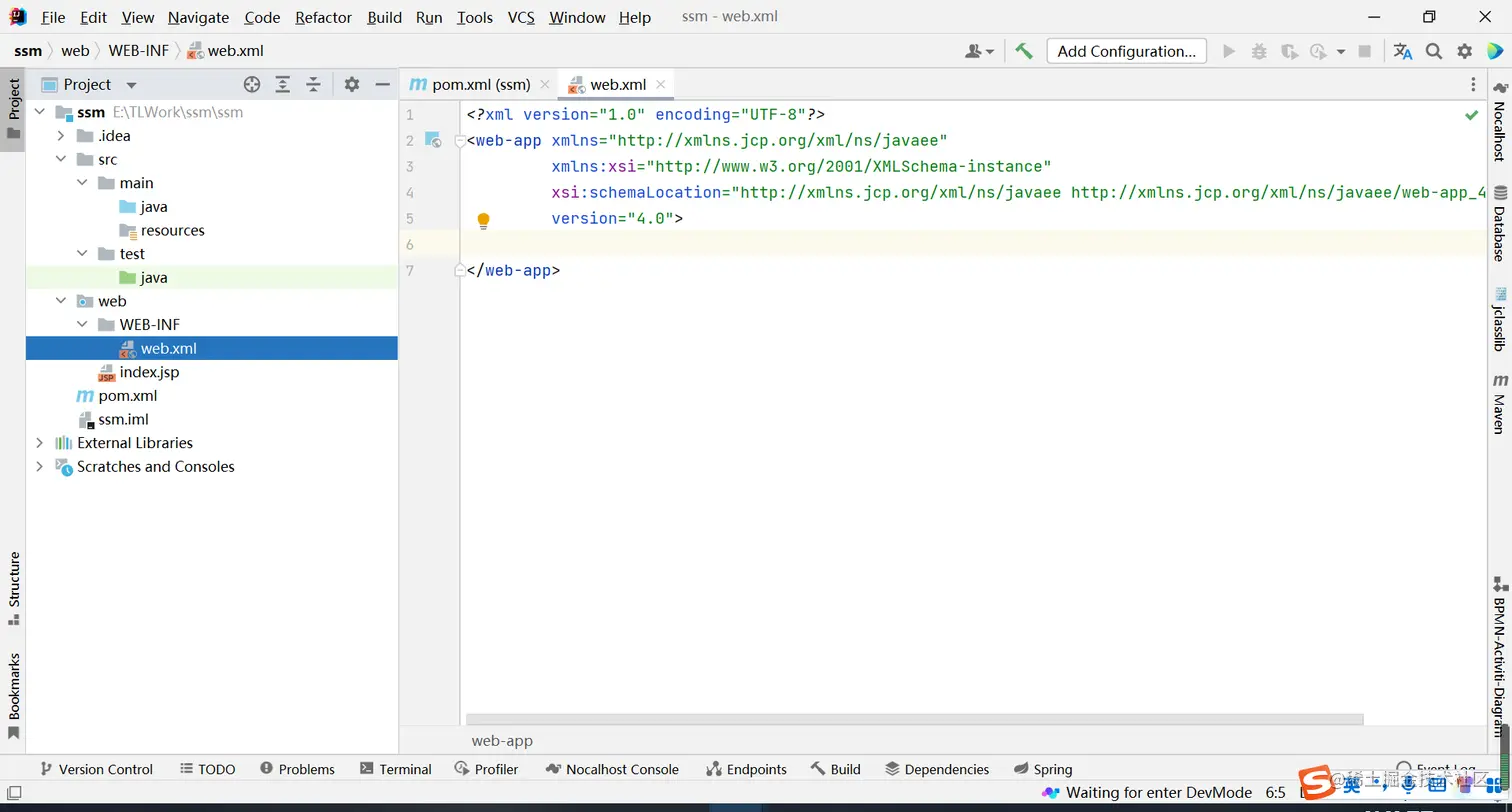Fold the web-app tag at line 2
This screenshot has width=1512, height=812.
coord(459,141)
